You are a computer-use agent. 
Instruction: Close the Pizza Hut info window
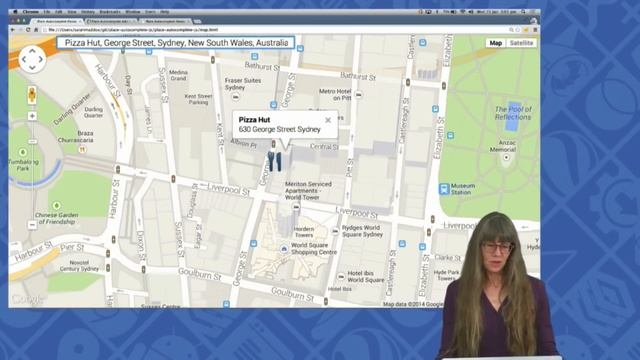(x=328, y=120)
